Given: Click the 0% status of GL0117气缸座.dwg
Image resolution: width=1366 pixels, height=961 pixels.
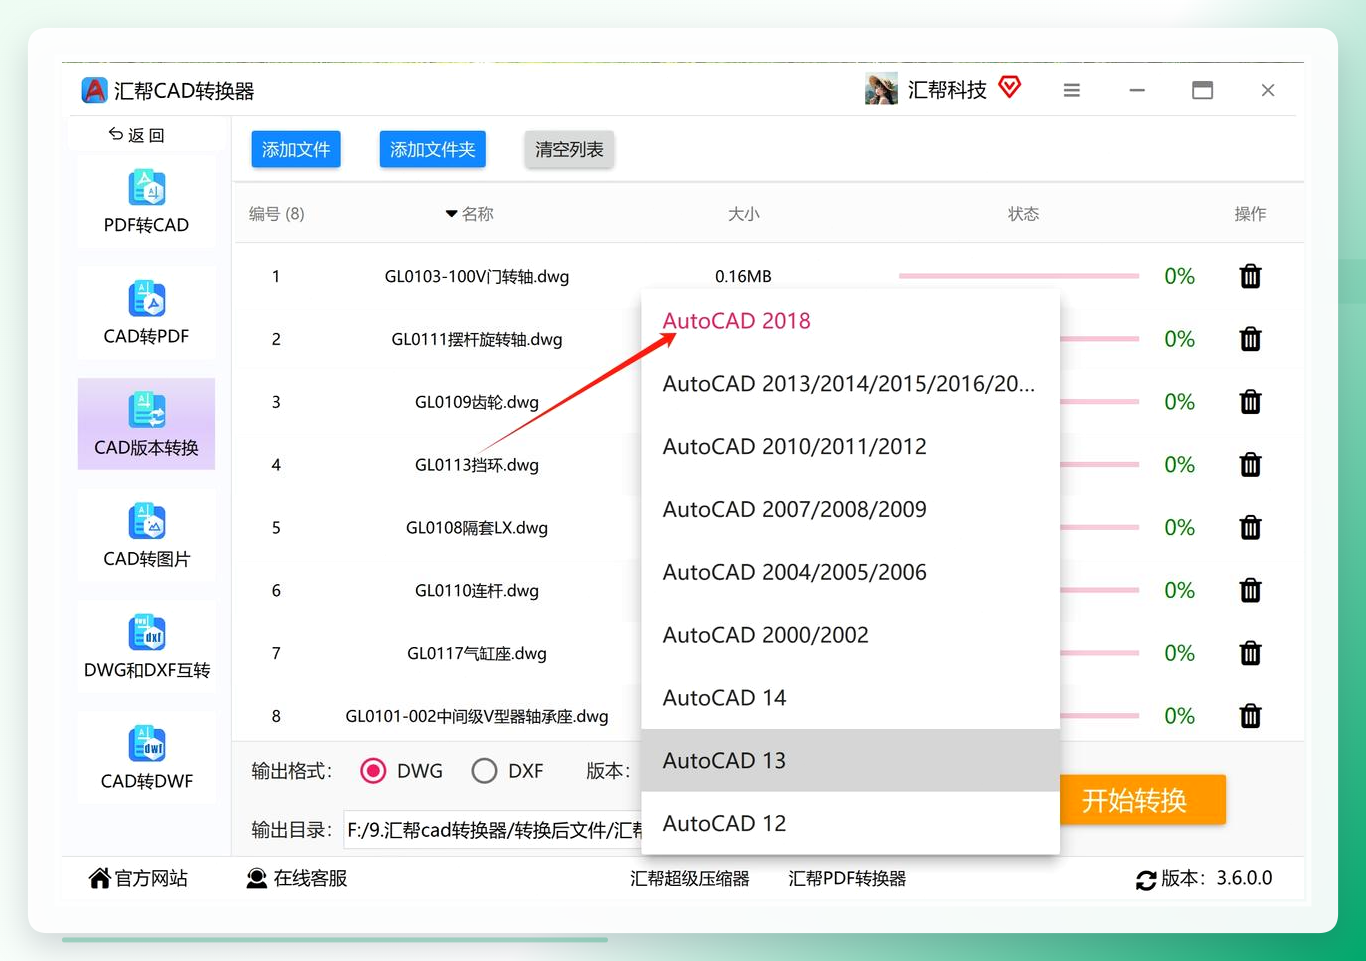Looking at the screenshot, I should (x=1179, y=653).
